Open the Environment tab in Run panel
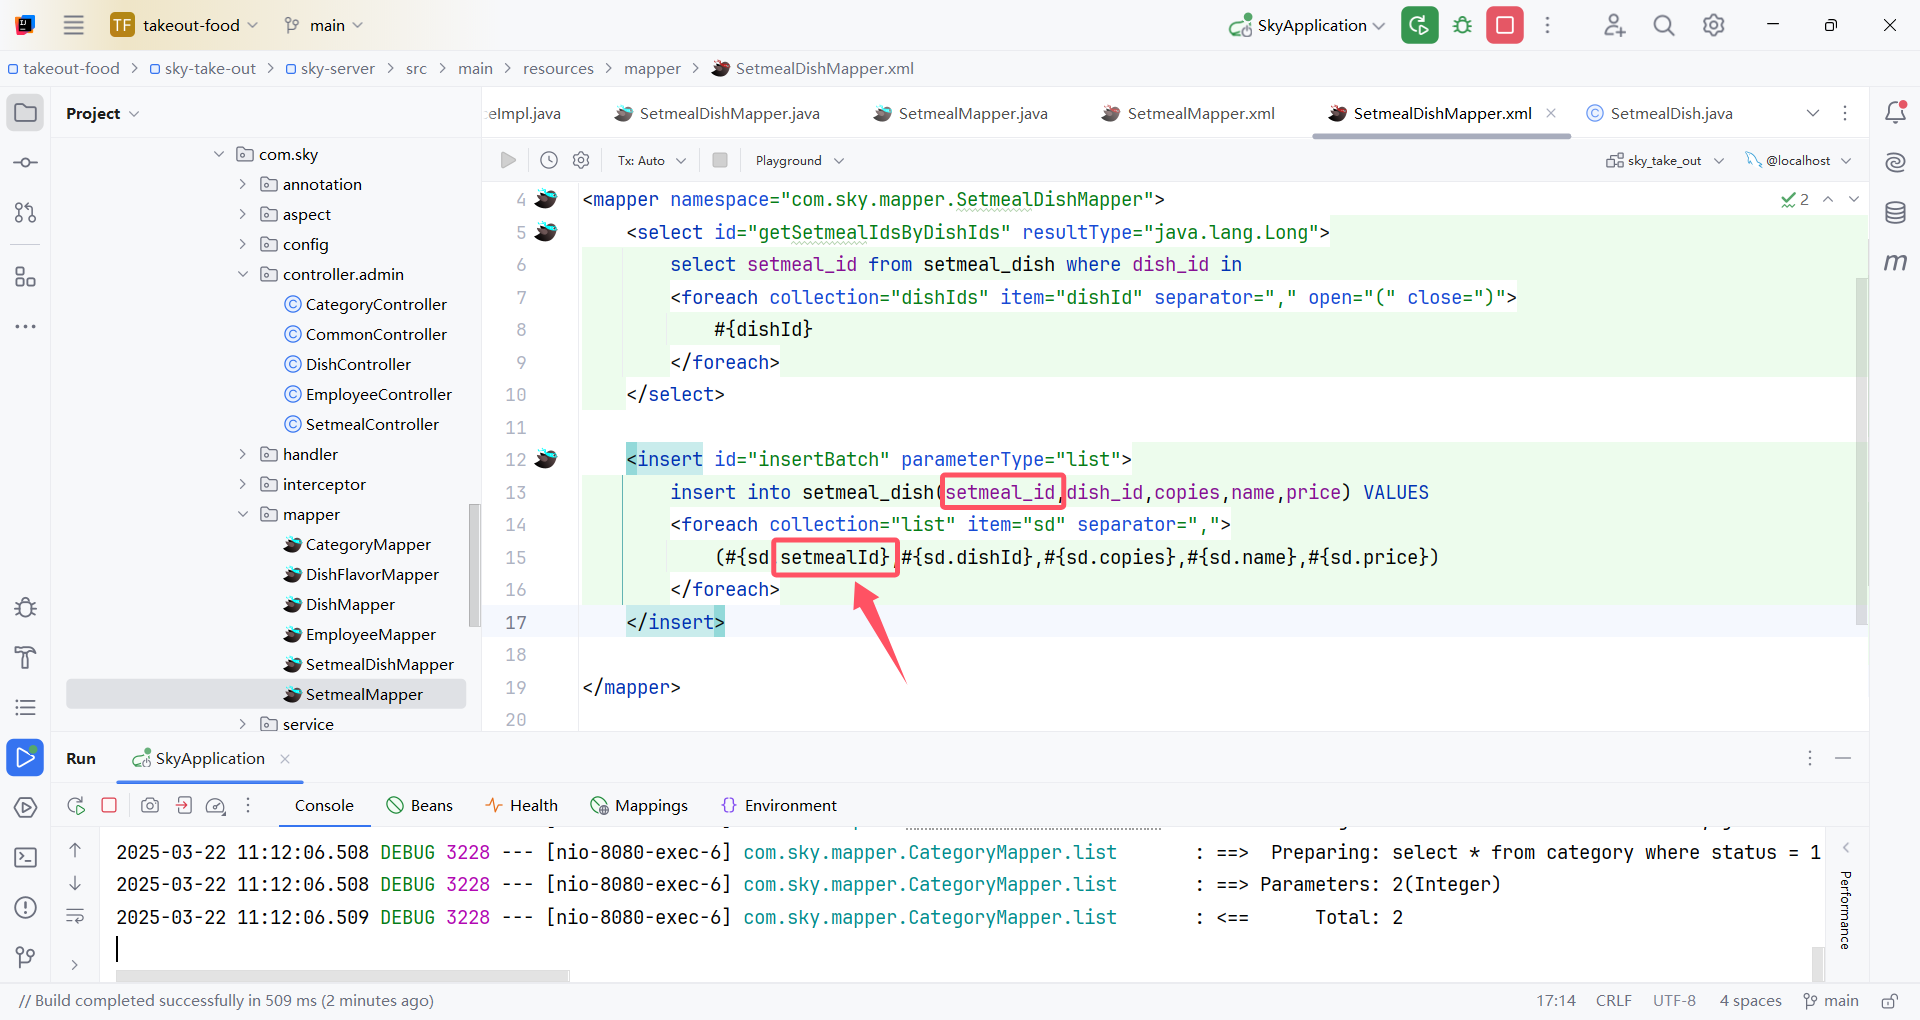This screenshot has height=1020, width=1920. coord(779,805)
